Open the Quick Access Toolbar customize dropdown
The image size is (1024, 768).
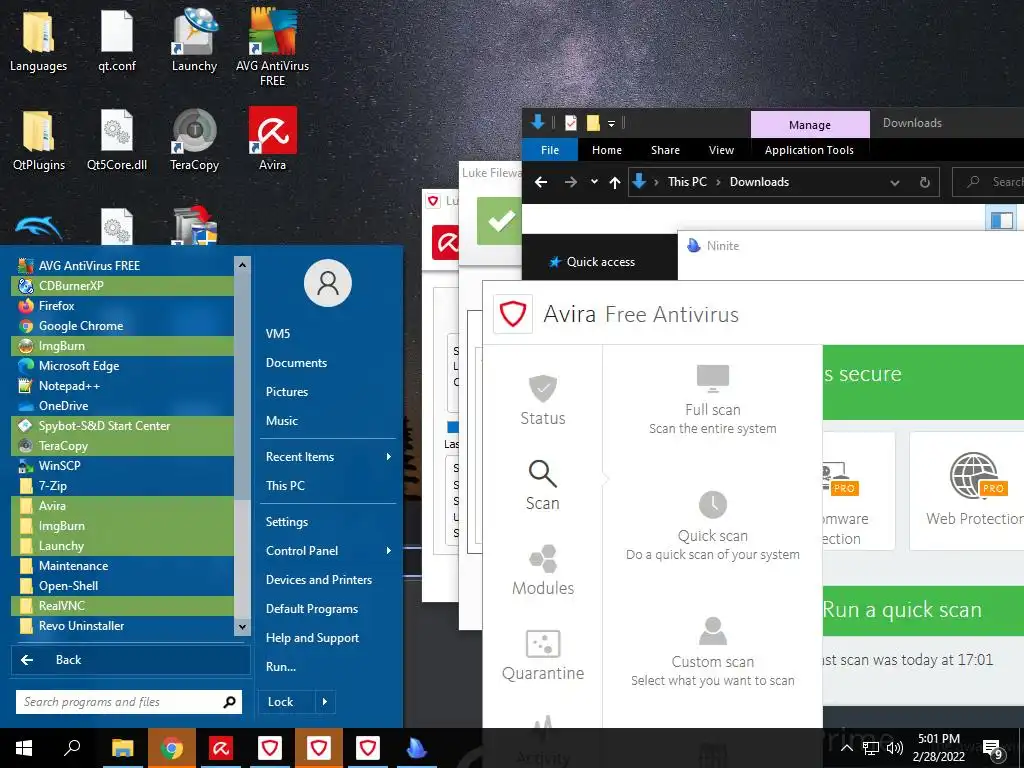611,123
